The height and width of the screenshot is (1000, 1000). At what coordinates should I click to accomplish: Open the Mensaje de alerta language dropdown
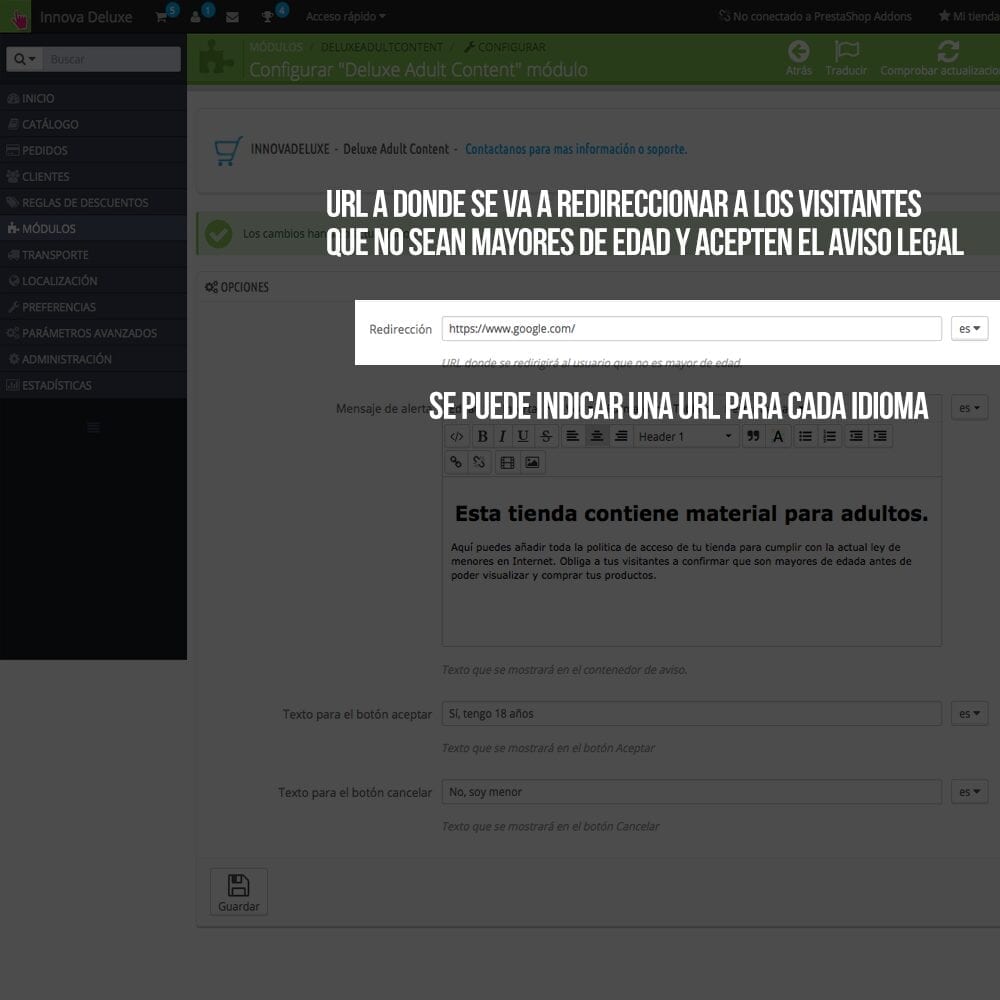coord(969,408)
